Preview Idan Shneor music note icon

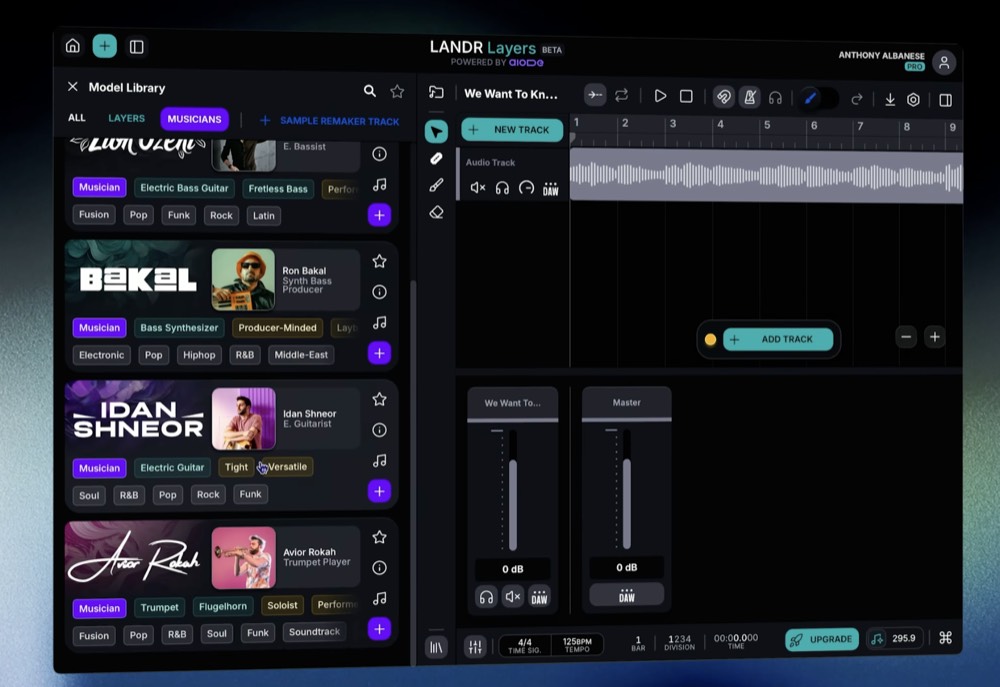(x=379, y=461)
